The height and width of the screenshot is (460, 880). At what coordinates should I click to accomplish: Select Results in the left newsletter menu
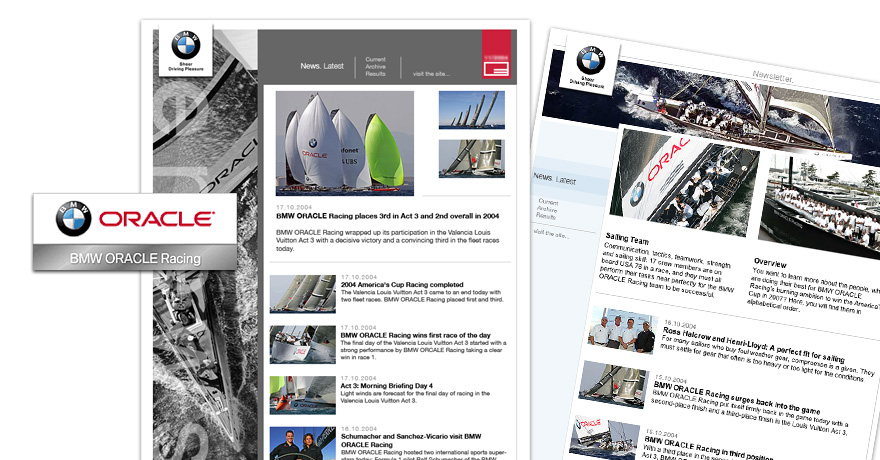coord(375,74)
